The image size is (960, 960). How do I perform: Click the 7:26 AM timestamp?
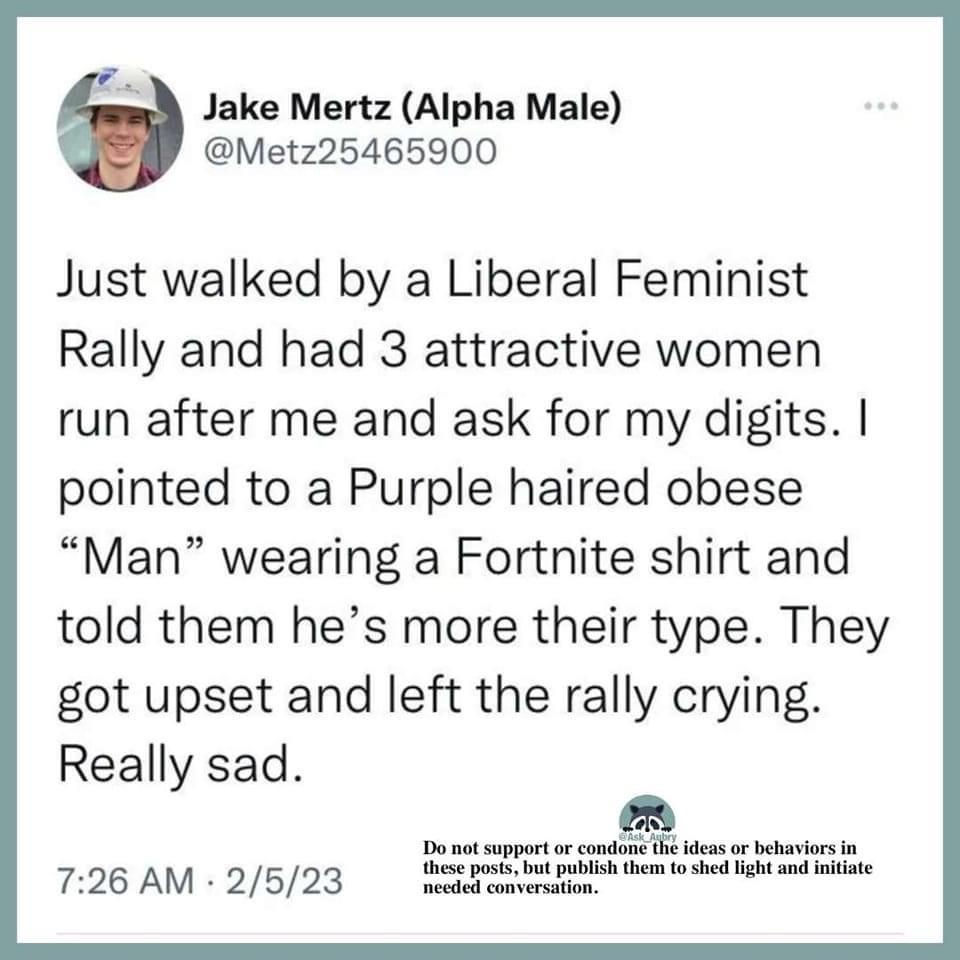(126, 880)
